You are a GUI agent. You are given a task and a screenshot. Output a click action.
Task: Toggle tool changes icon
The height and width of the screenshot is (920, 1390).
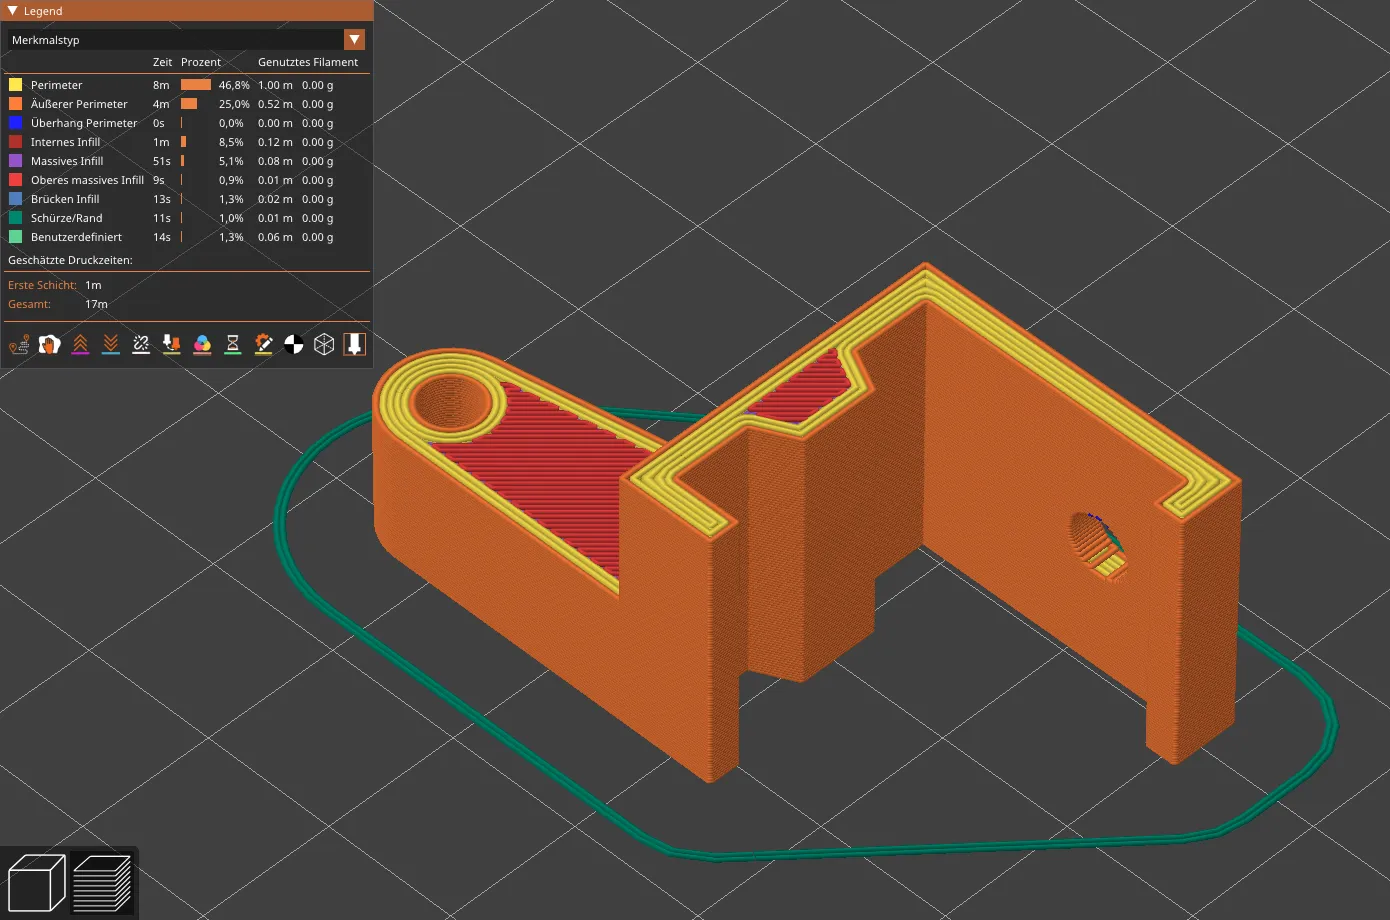(x=172, y=345)
